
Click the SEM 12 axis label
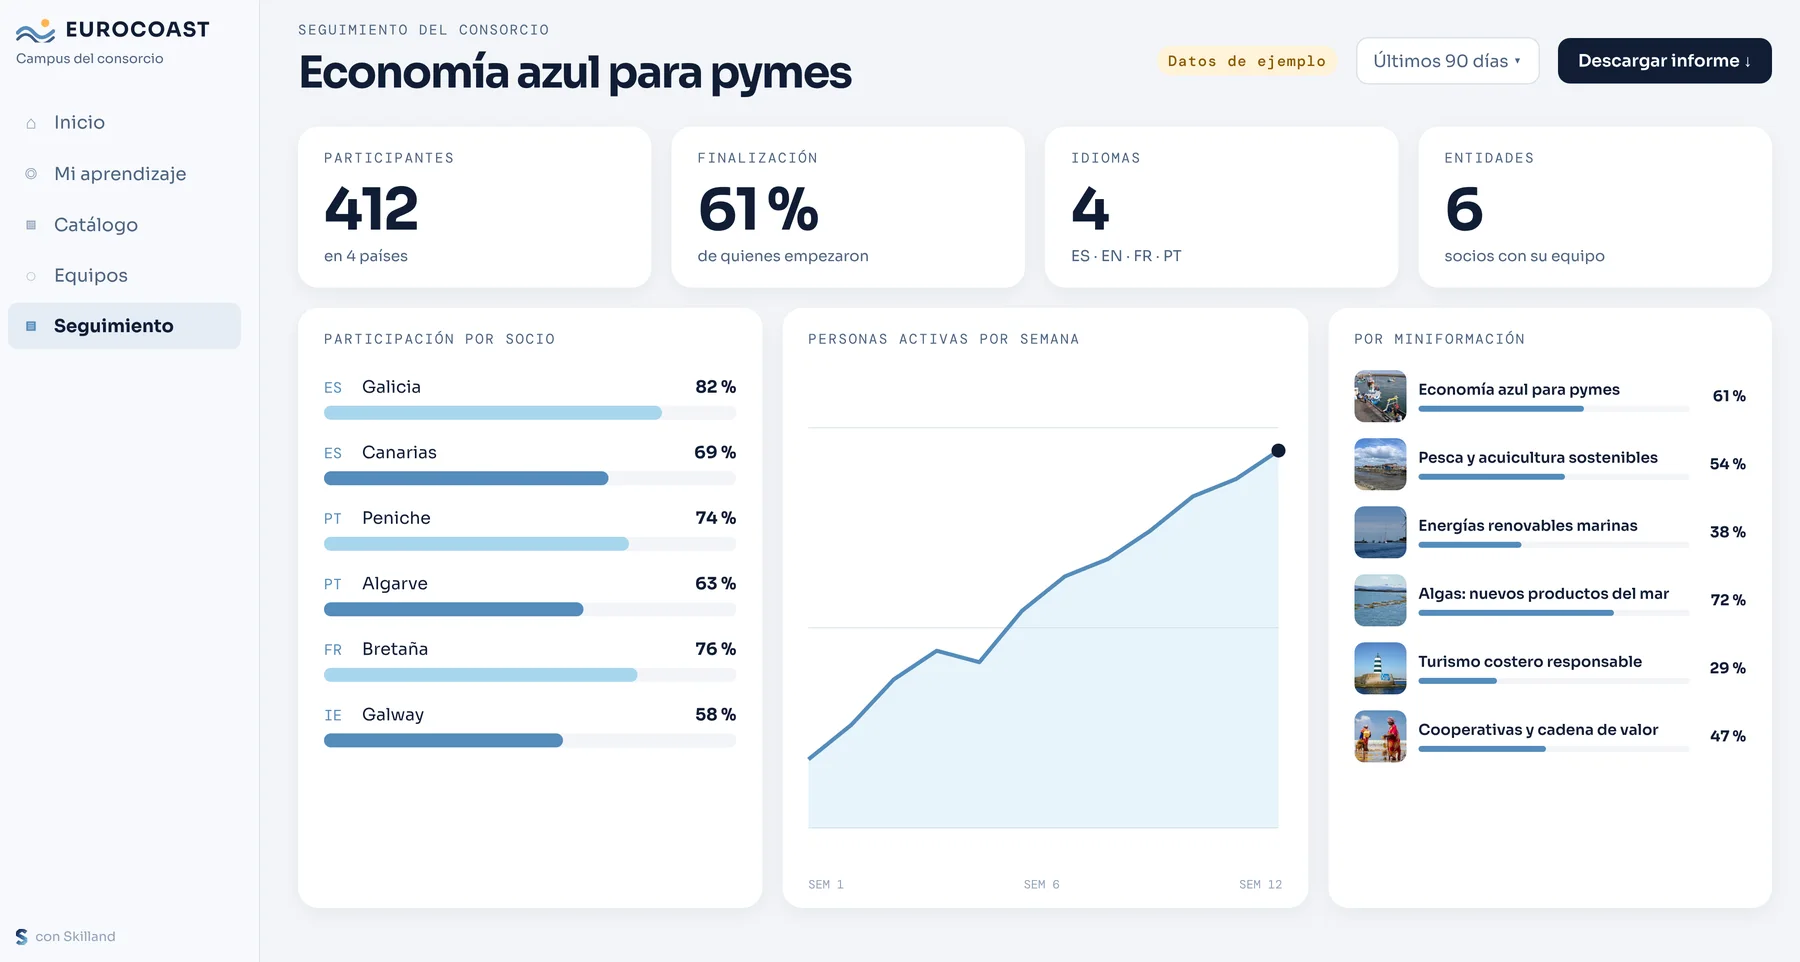point(1260,885)
